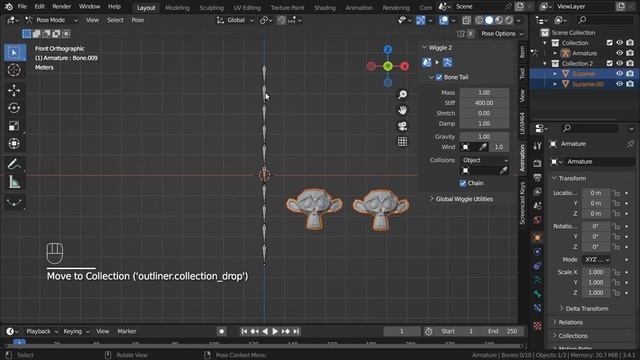Toggle the overlays display icon
This screenshot has width=640, height=360.
[x=443, y=20]
